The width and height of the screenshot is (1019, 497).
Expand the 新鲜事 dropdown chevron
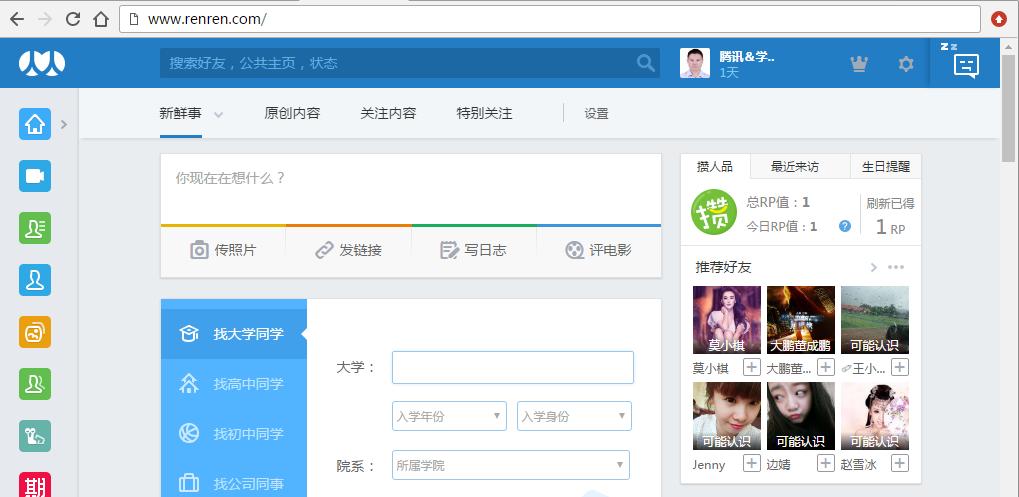[219, 115]
